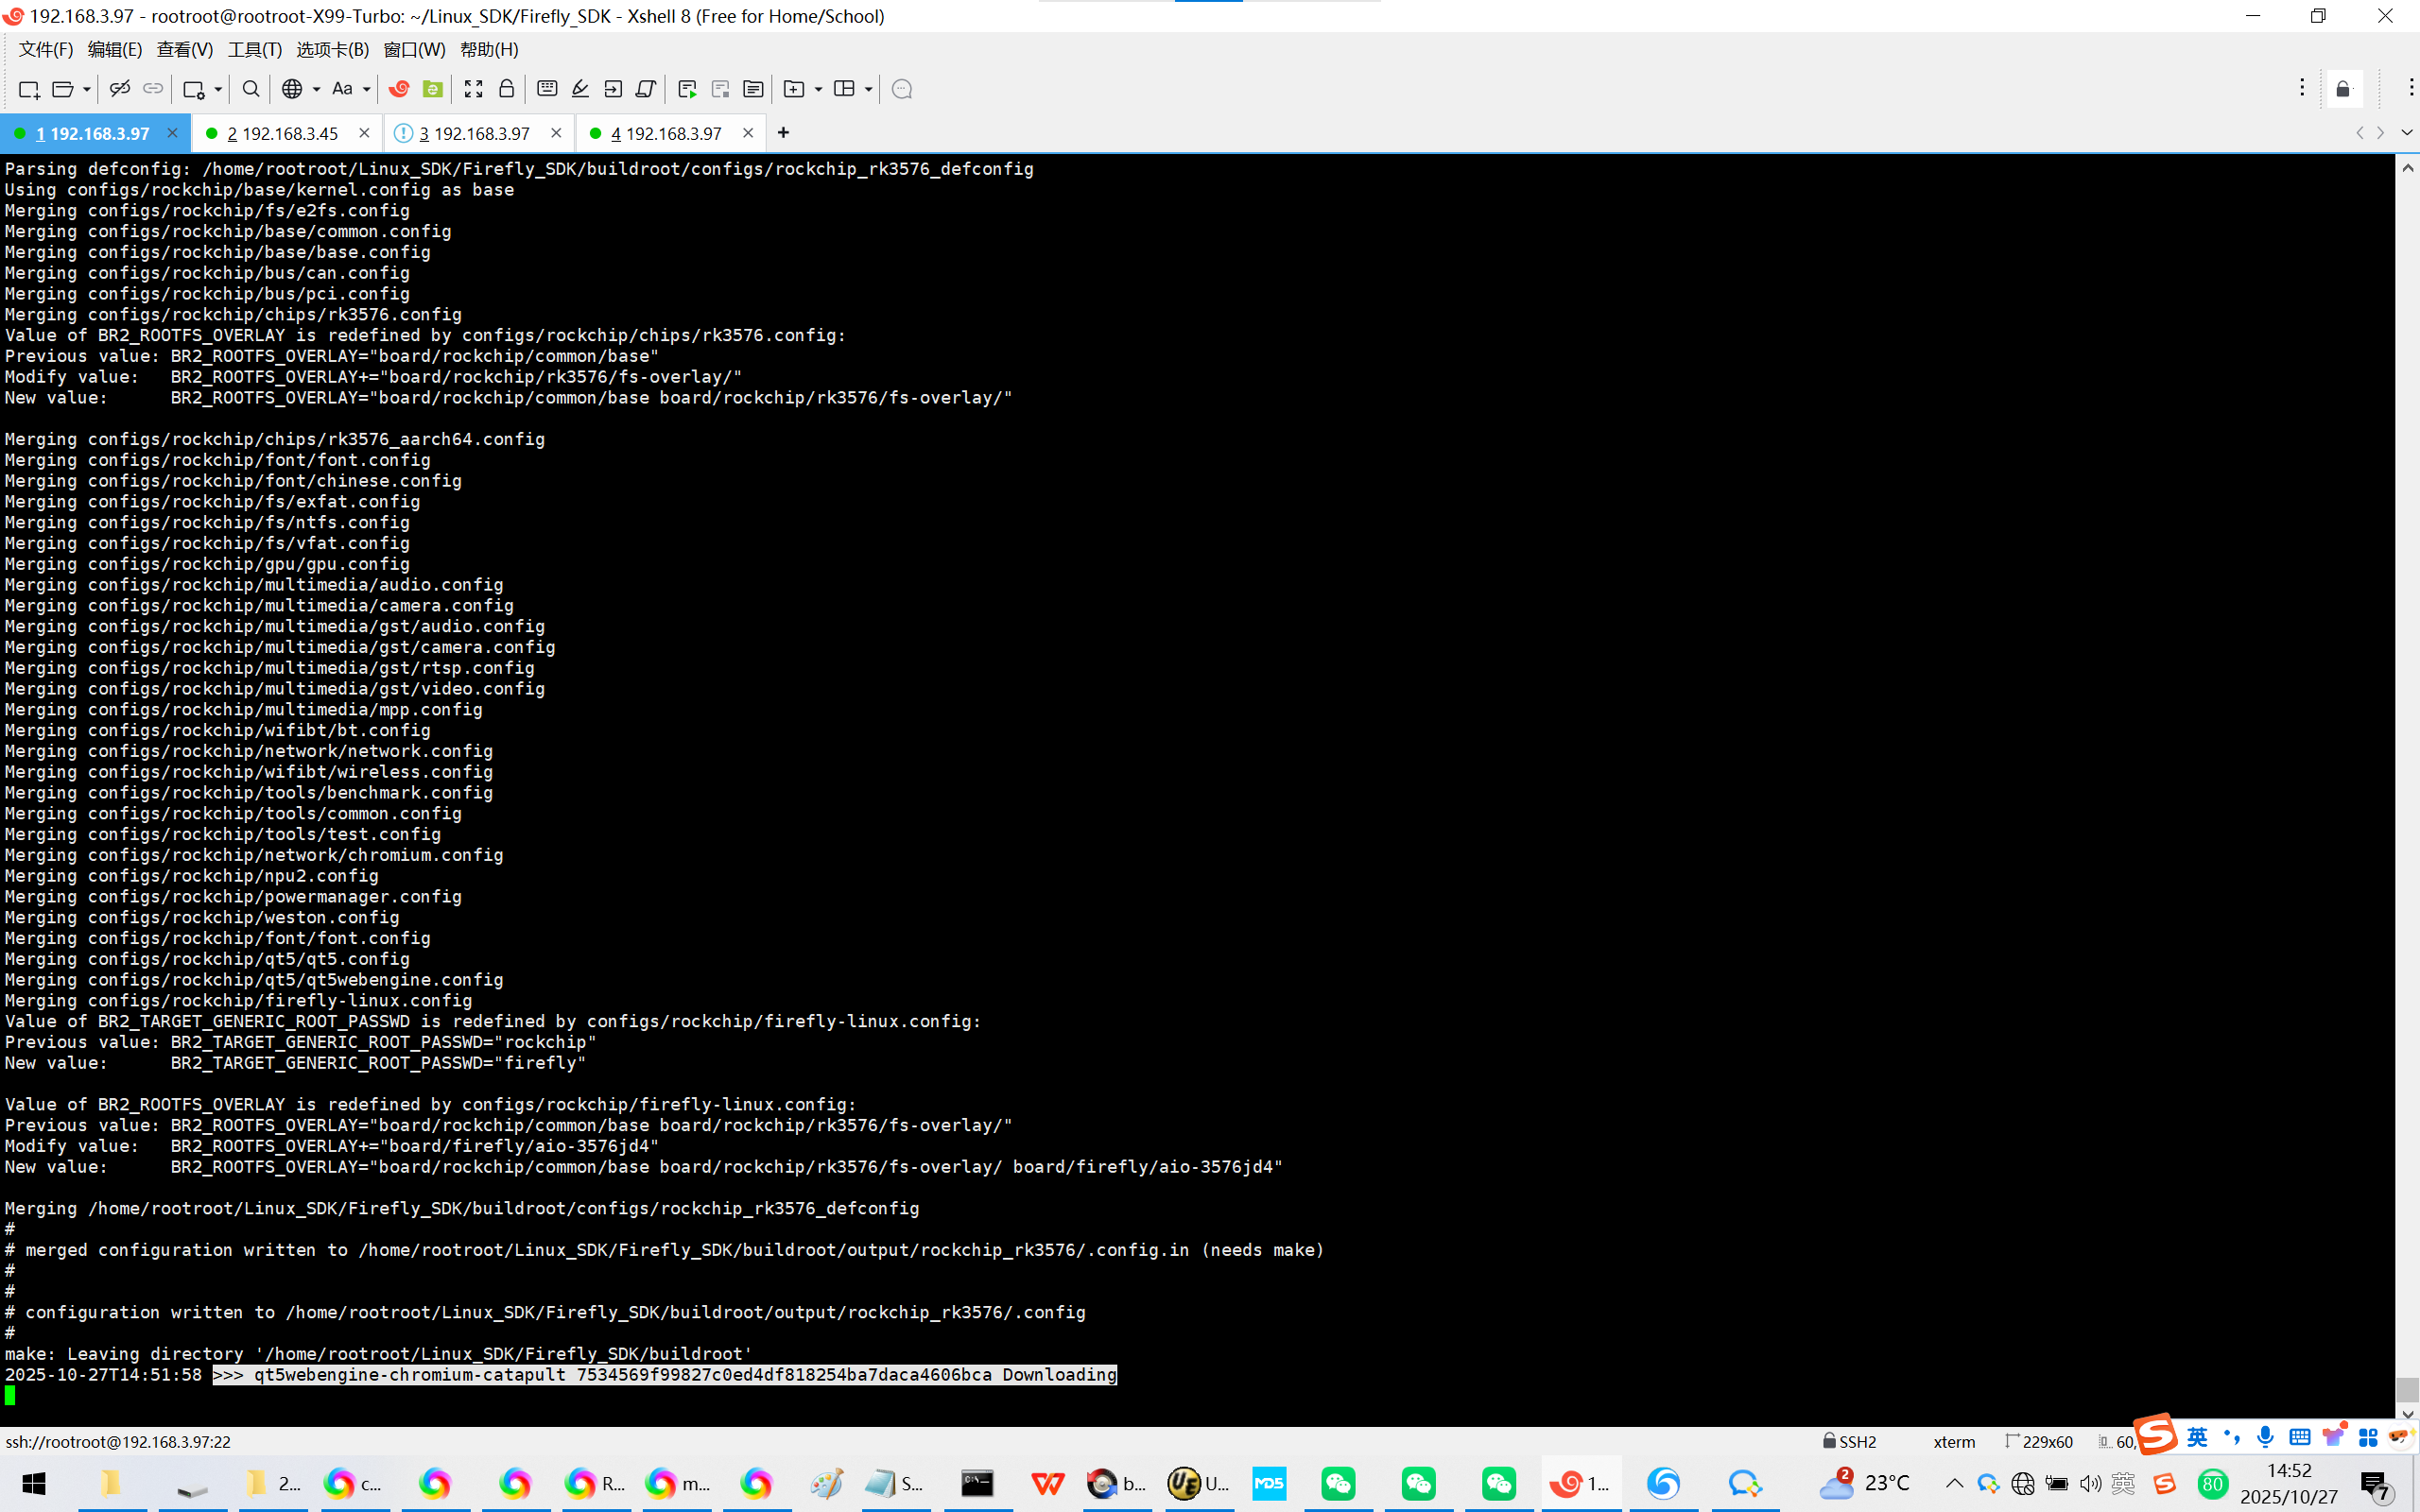Click the New Session icon
The height and width of the screenshot is (1512, 2420).
coord(28,89)
